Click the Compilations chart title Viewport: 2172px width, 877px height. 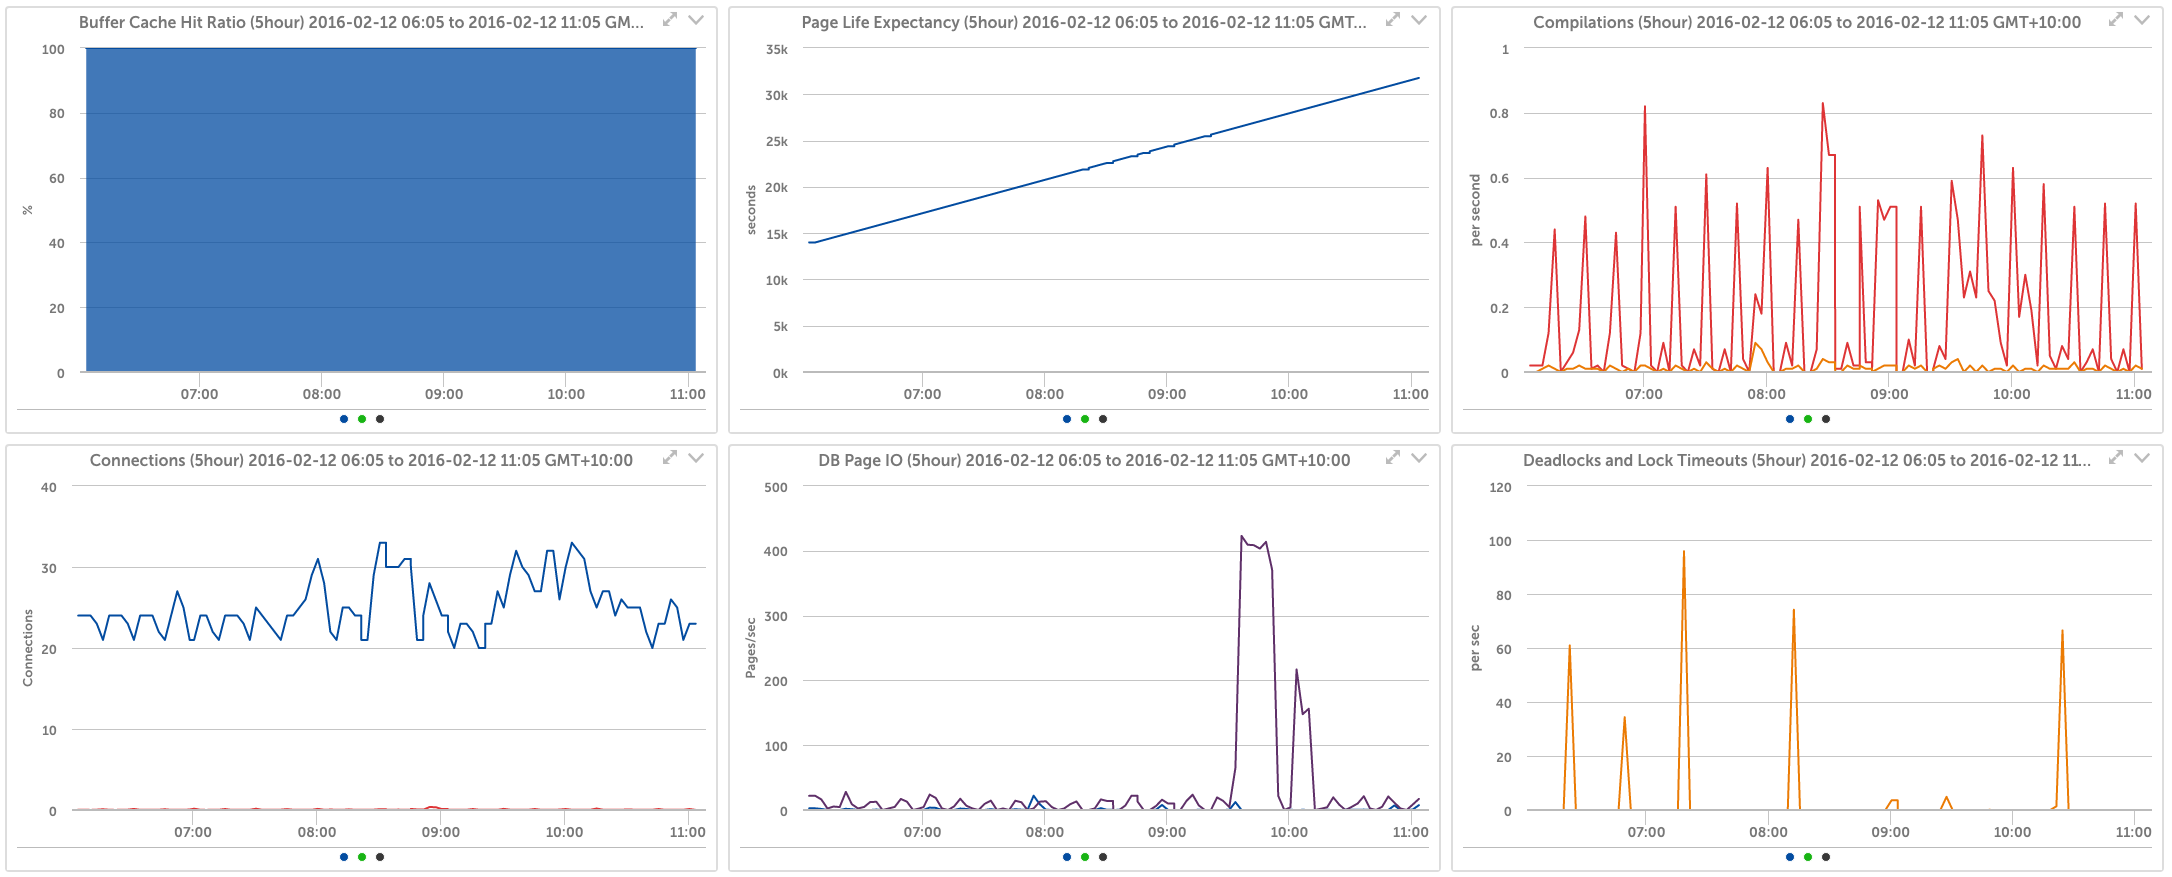[1807, 22]
